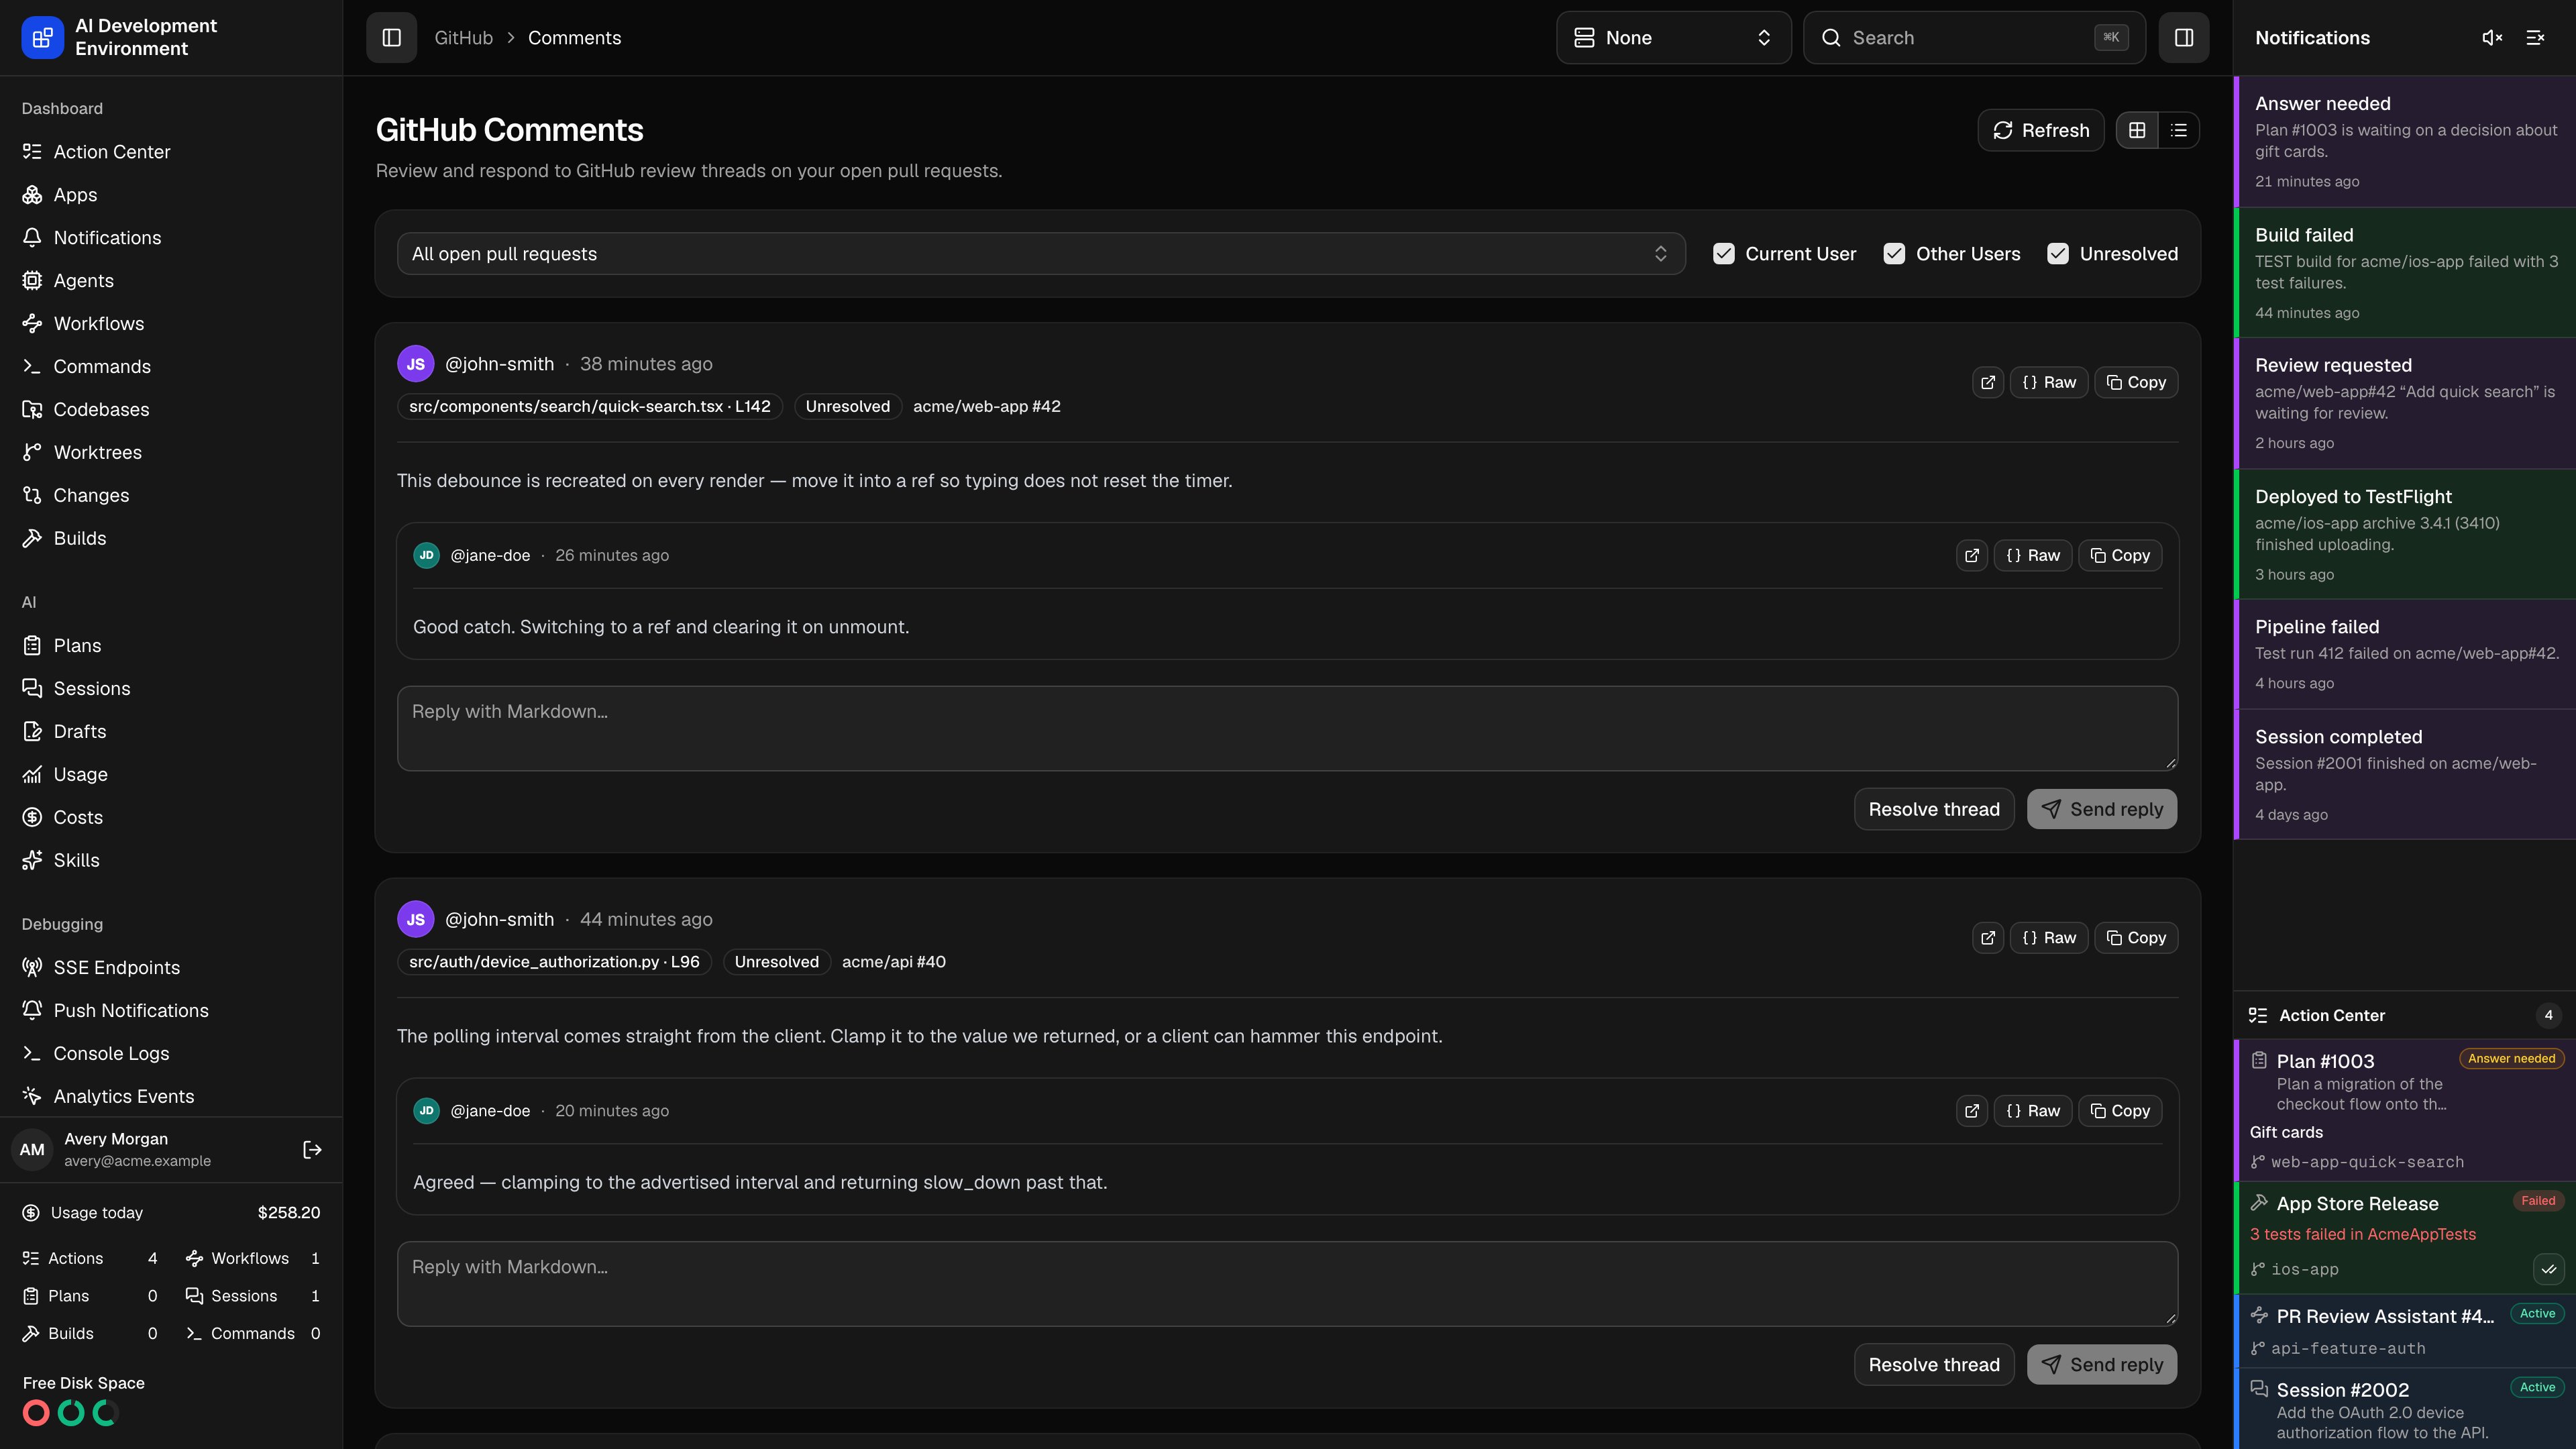Open john-smith's 44 minutes ago comment externally
The height and width of the screenshot is (1449, 2576).
[x=1988, y=938]
